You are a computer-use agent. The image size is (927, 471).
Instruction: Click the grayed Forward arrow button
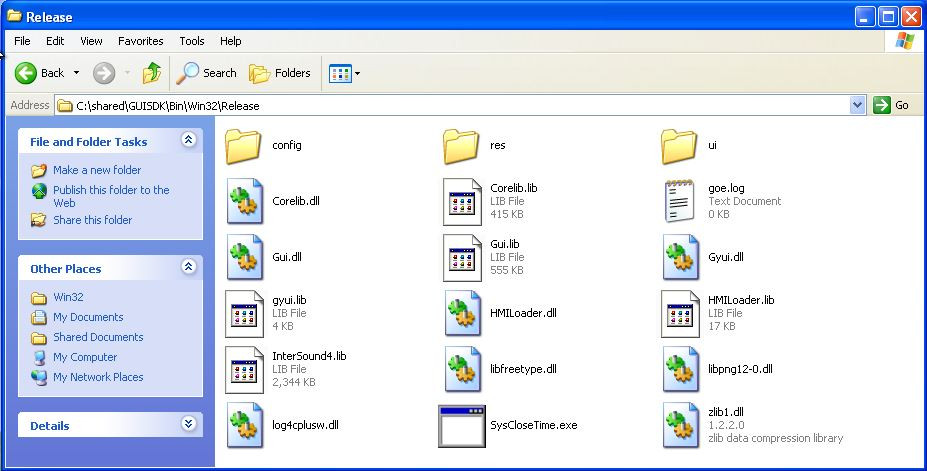click(104, 73)
